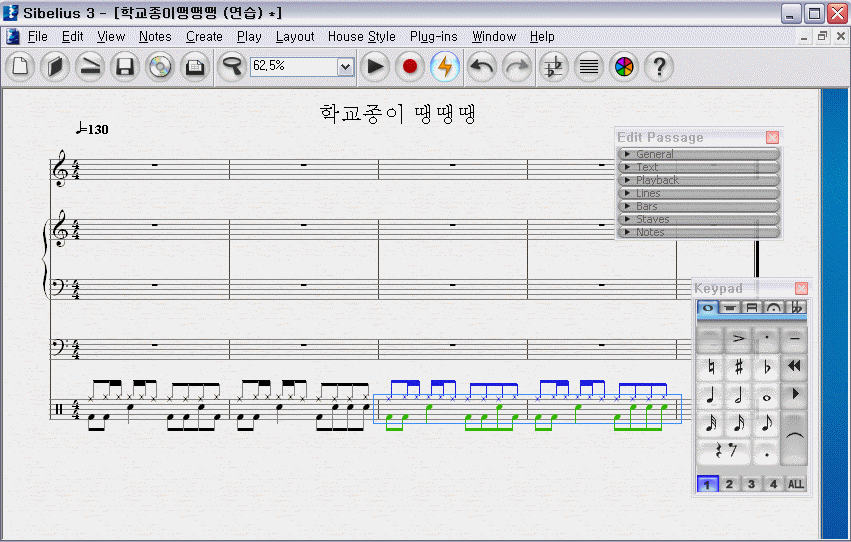Select the 16th note on the Keypad
Screen dimensions: 851x542
click(738, 424)
